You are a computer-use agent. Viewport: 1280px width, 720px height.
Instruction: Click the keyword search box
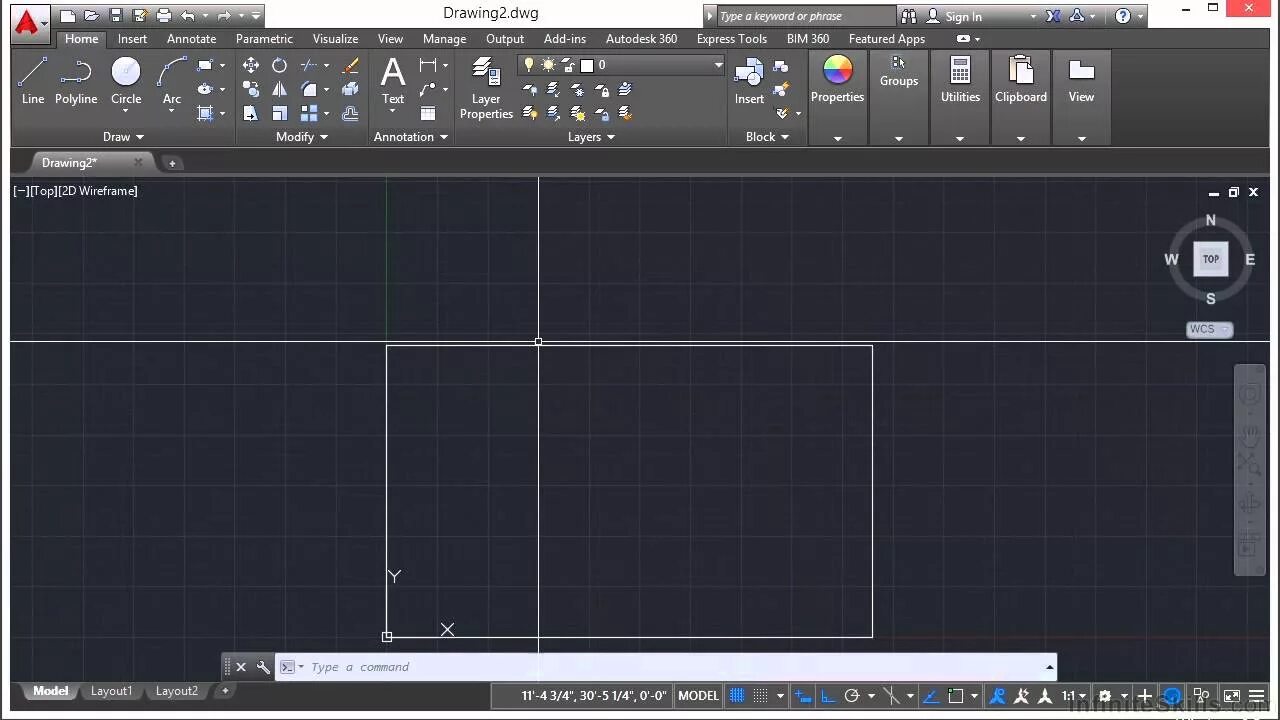click(806, 16)
